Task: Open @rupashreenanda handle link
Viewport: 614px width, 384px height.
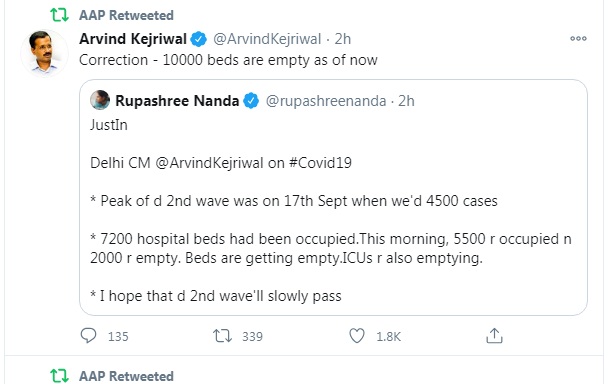Action: click(326, 101)
